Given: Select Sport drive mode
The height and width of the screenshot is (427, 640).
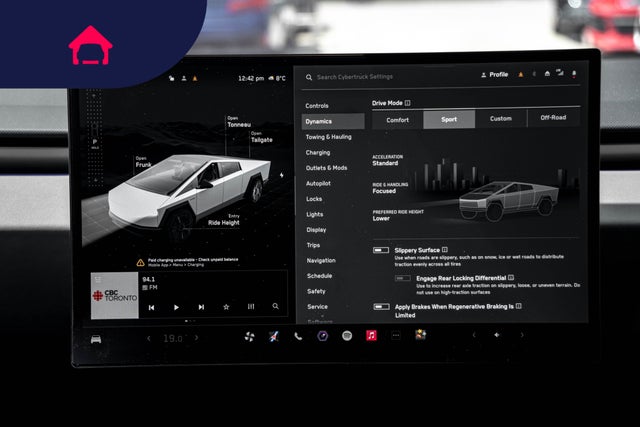Looking at the screenshot, I should (x=449, y=119).
